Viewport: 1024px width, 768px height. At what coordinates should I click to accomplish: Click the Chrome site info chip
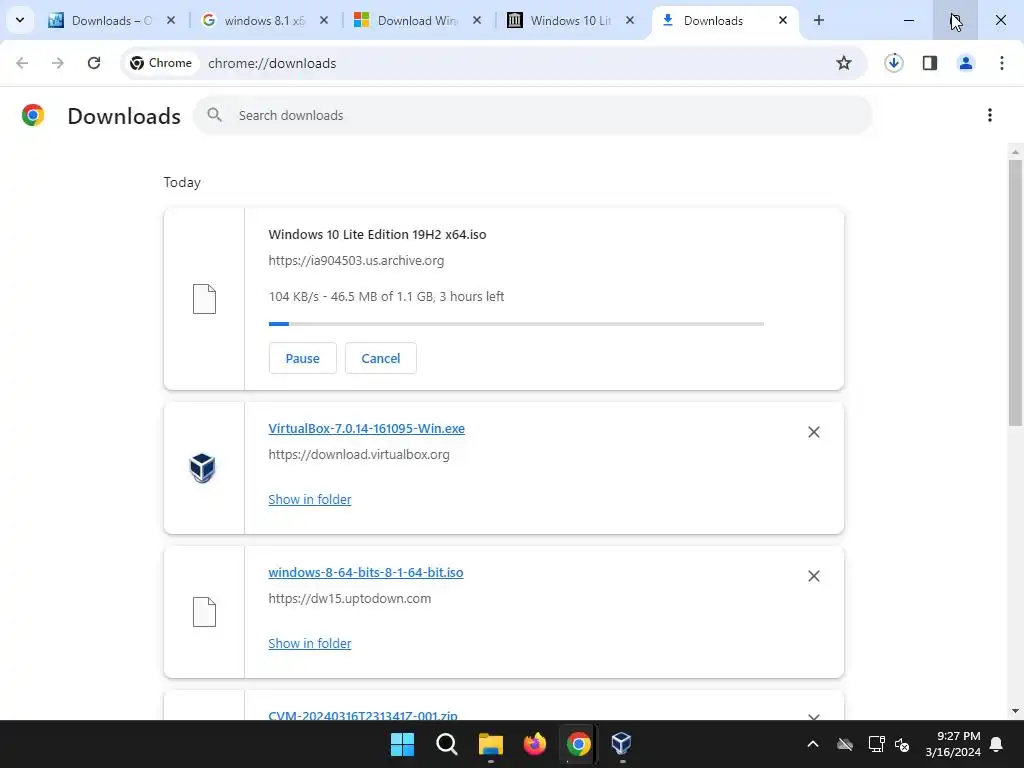click(161, 63)
